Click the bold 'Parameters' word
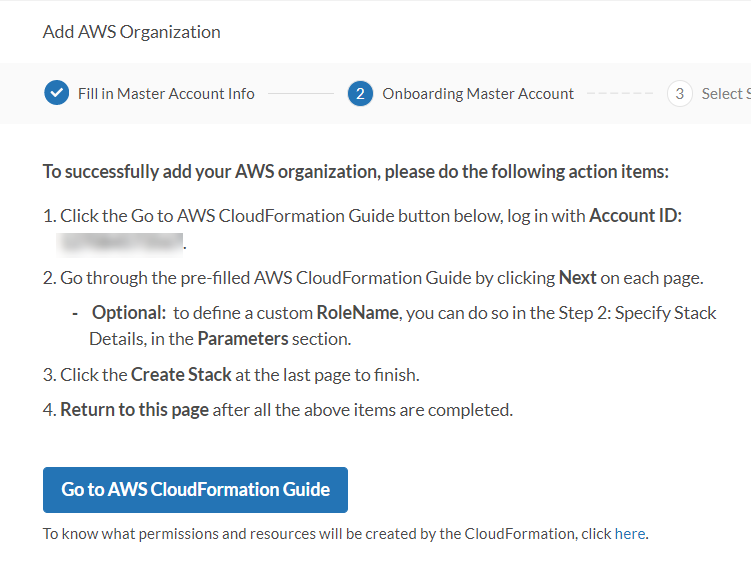 tap(243, 339)
